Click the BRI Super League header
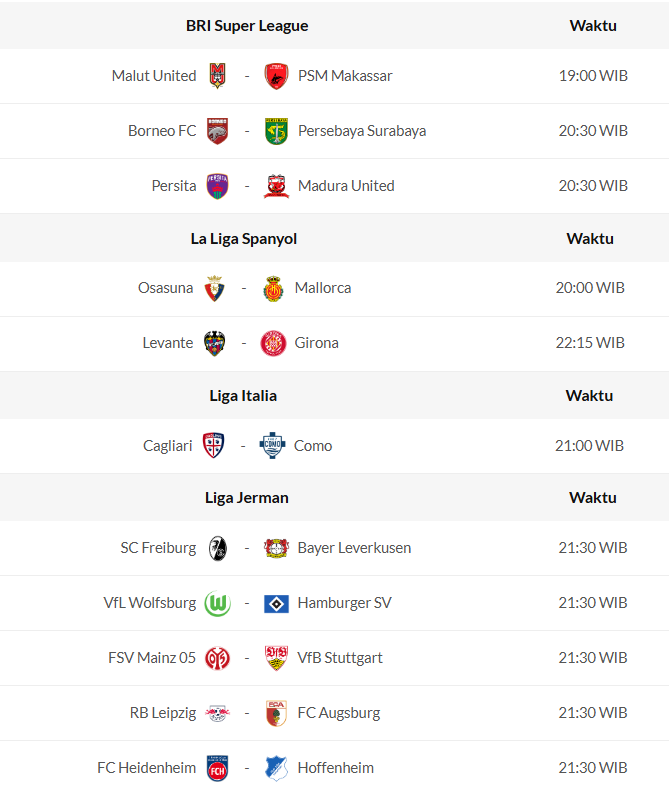 (x=247, y=26)
